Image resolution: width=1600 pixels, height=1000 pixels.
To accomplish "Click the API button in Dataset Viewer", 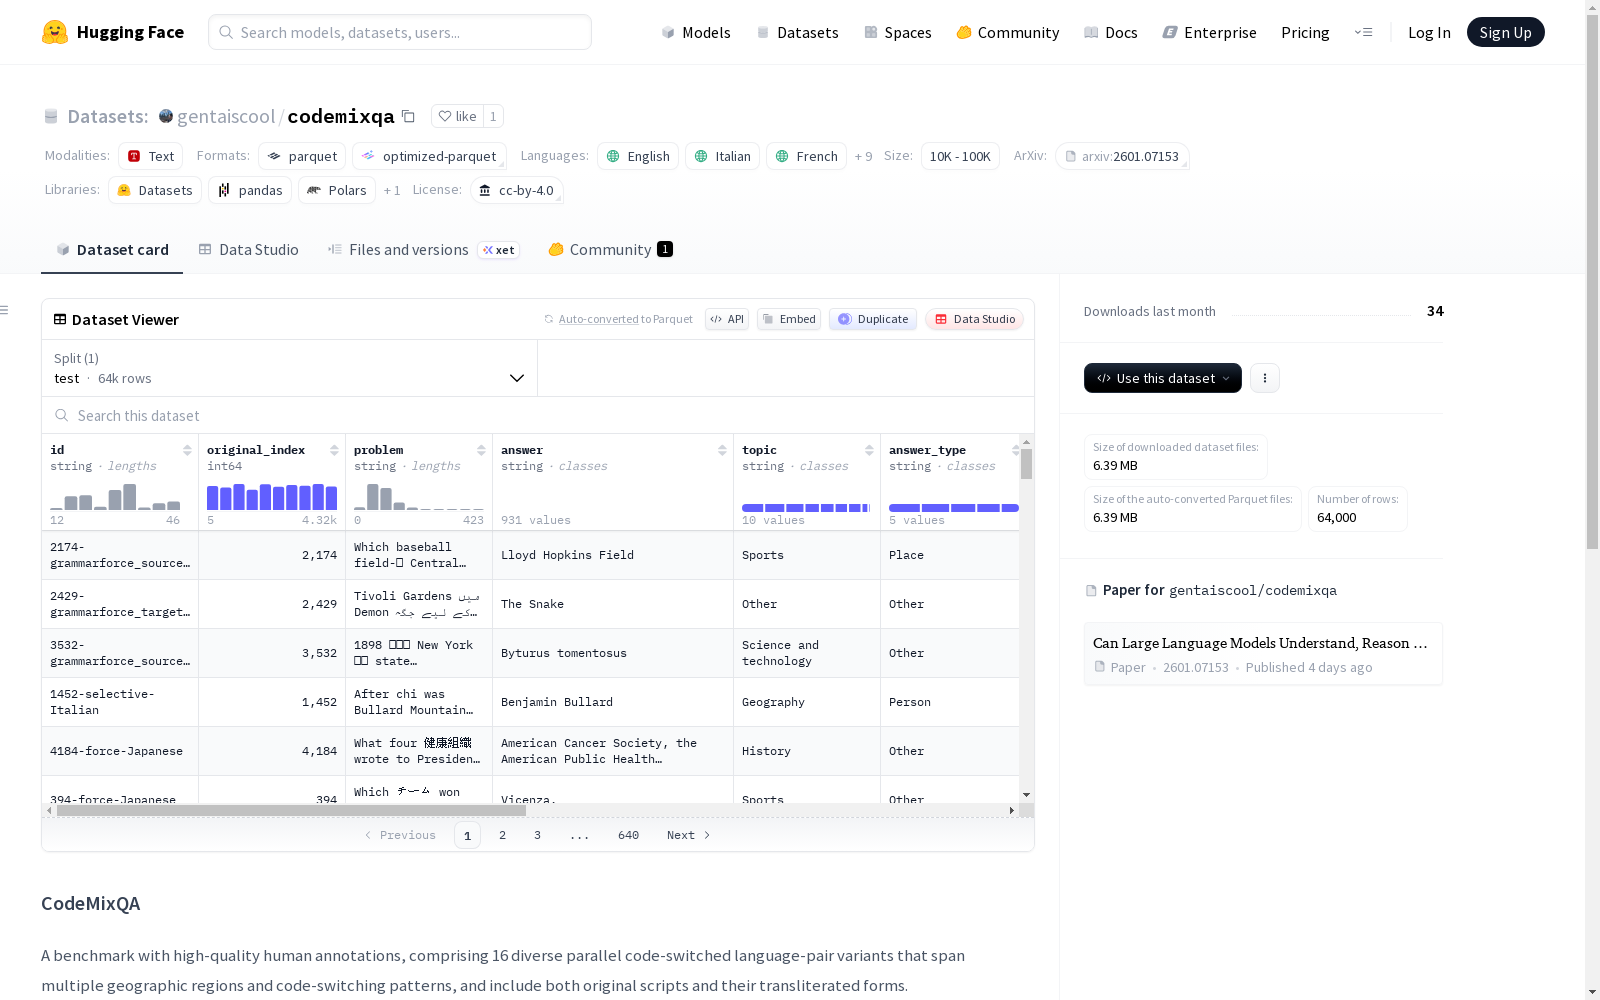I will point(727,319).
